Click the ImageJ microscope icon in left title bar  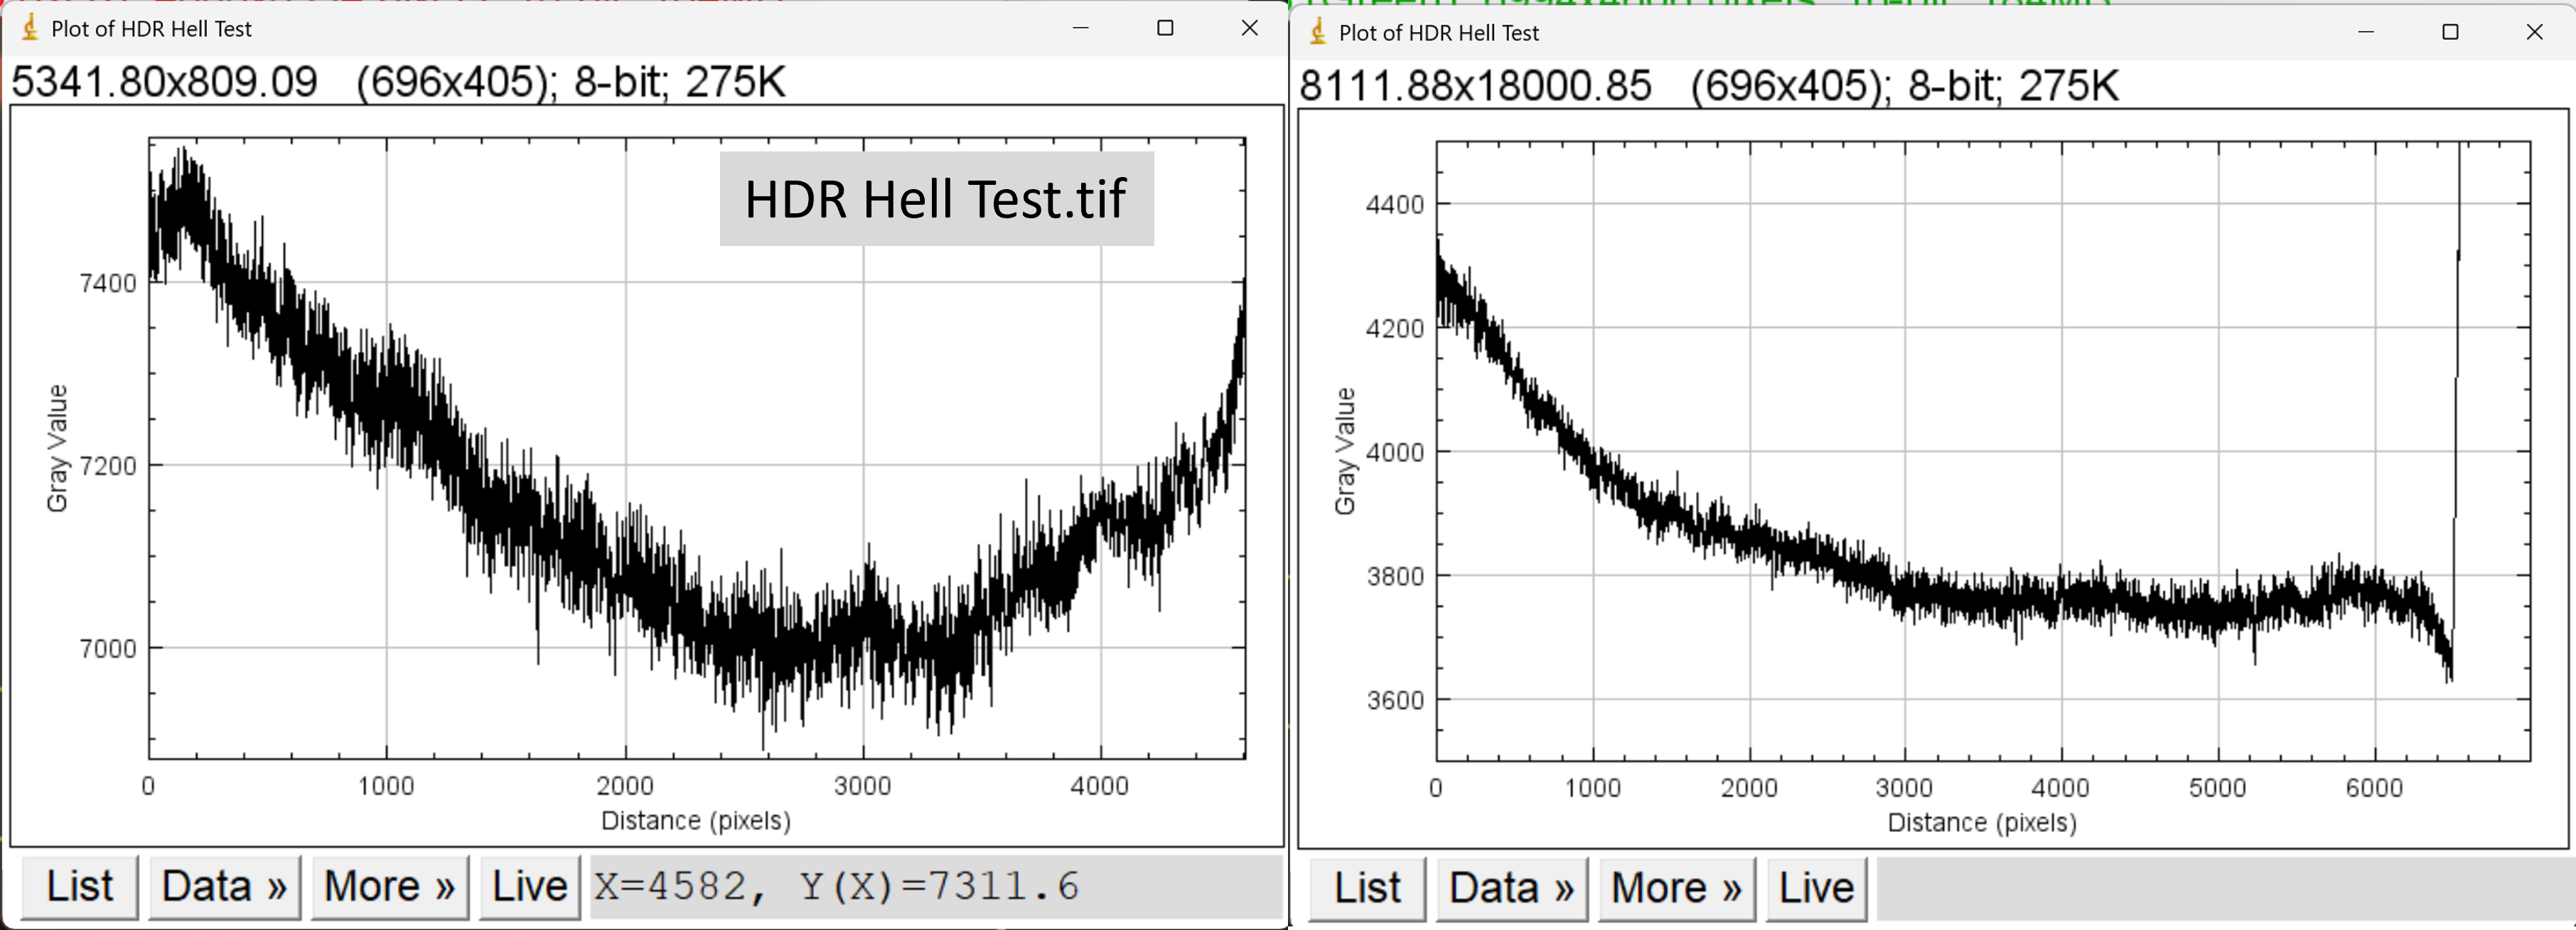(x=30, y=27)
